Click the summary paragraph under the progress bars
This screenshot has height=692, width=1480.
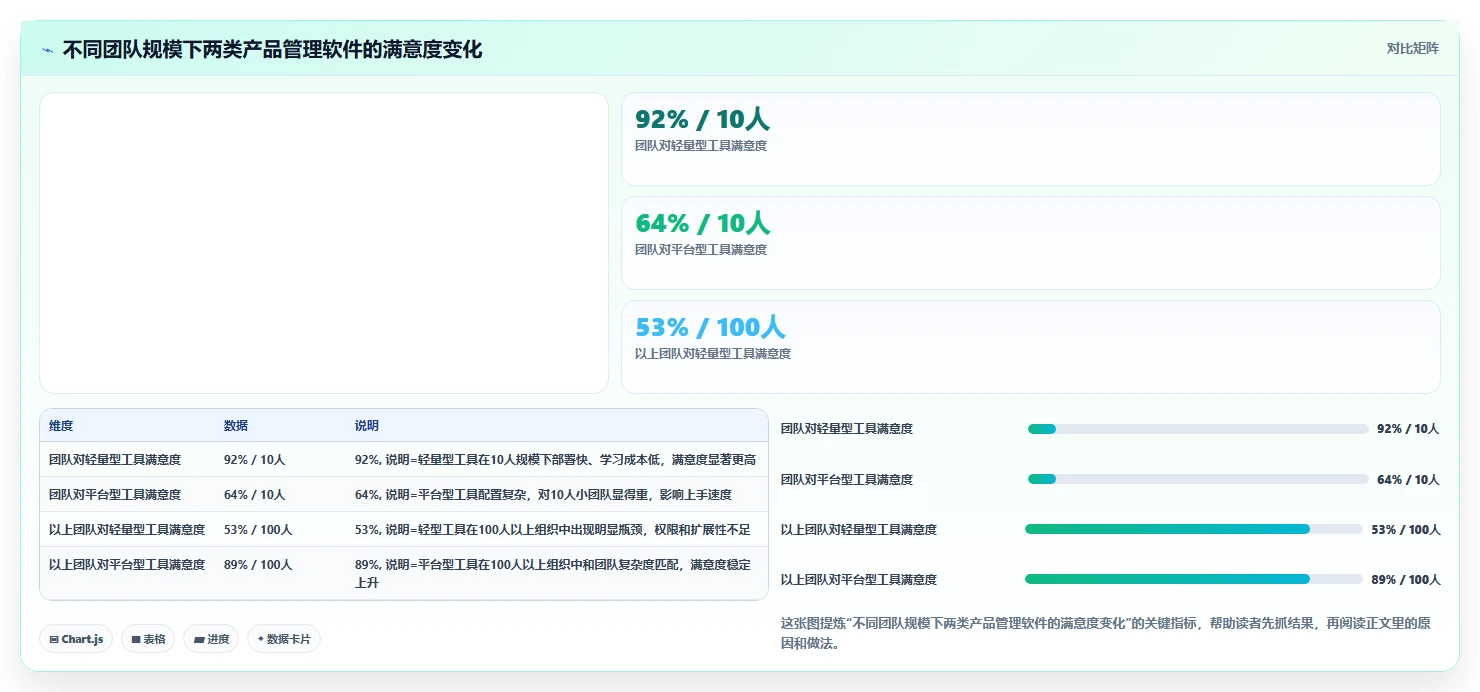coord(1107,633)
